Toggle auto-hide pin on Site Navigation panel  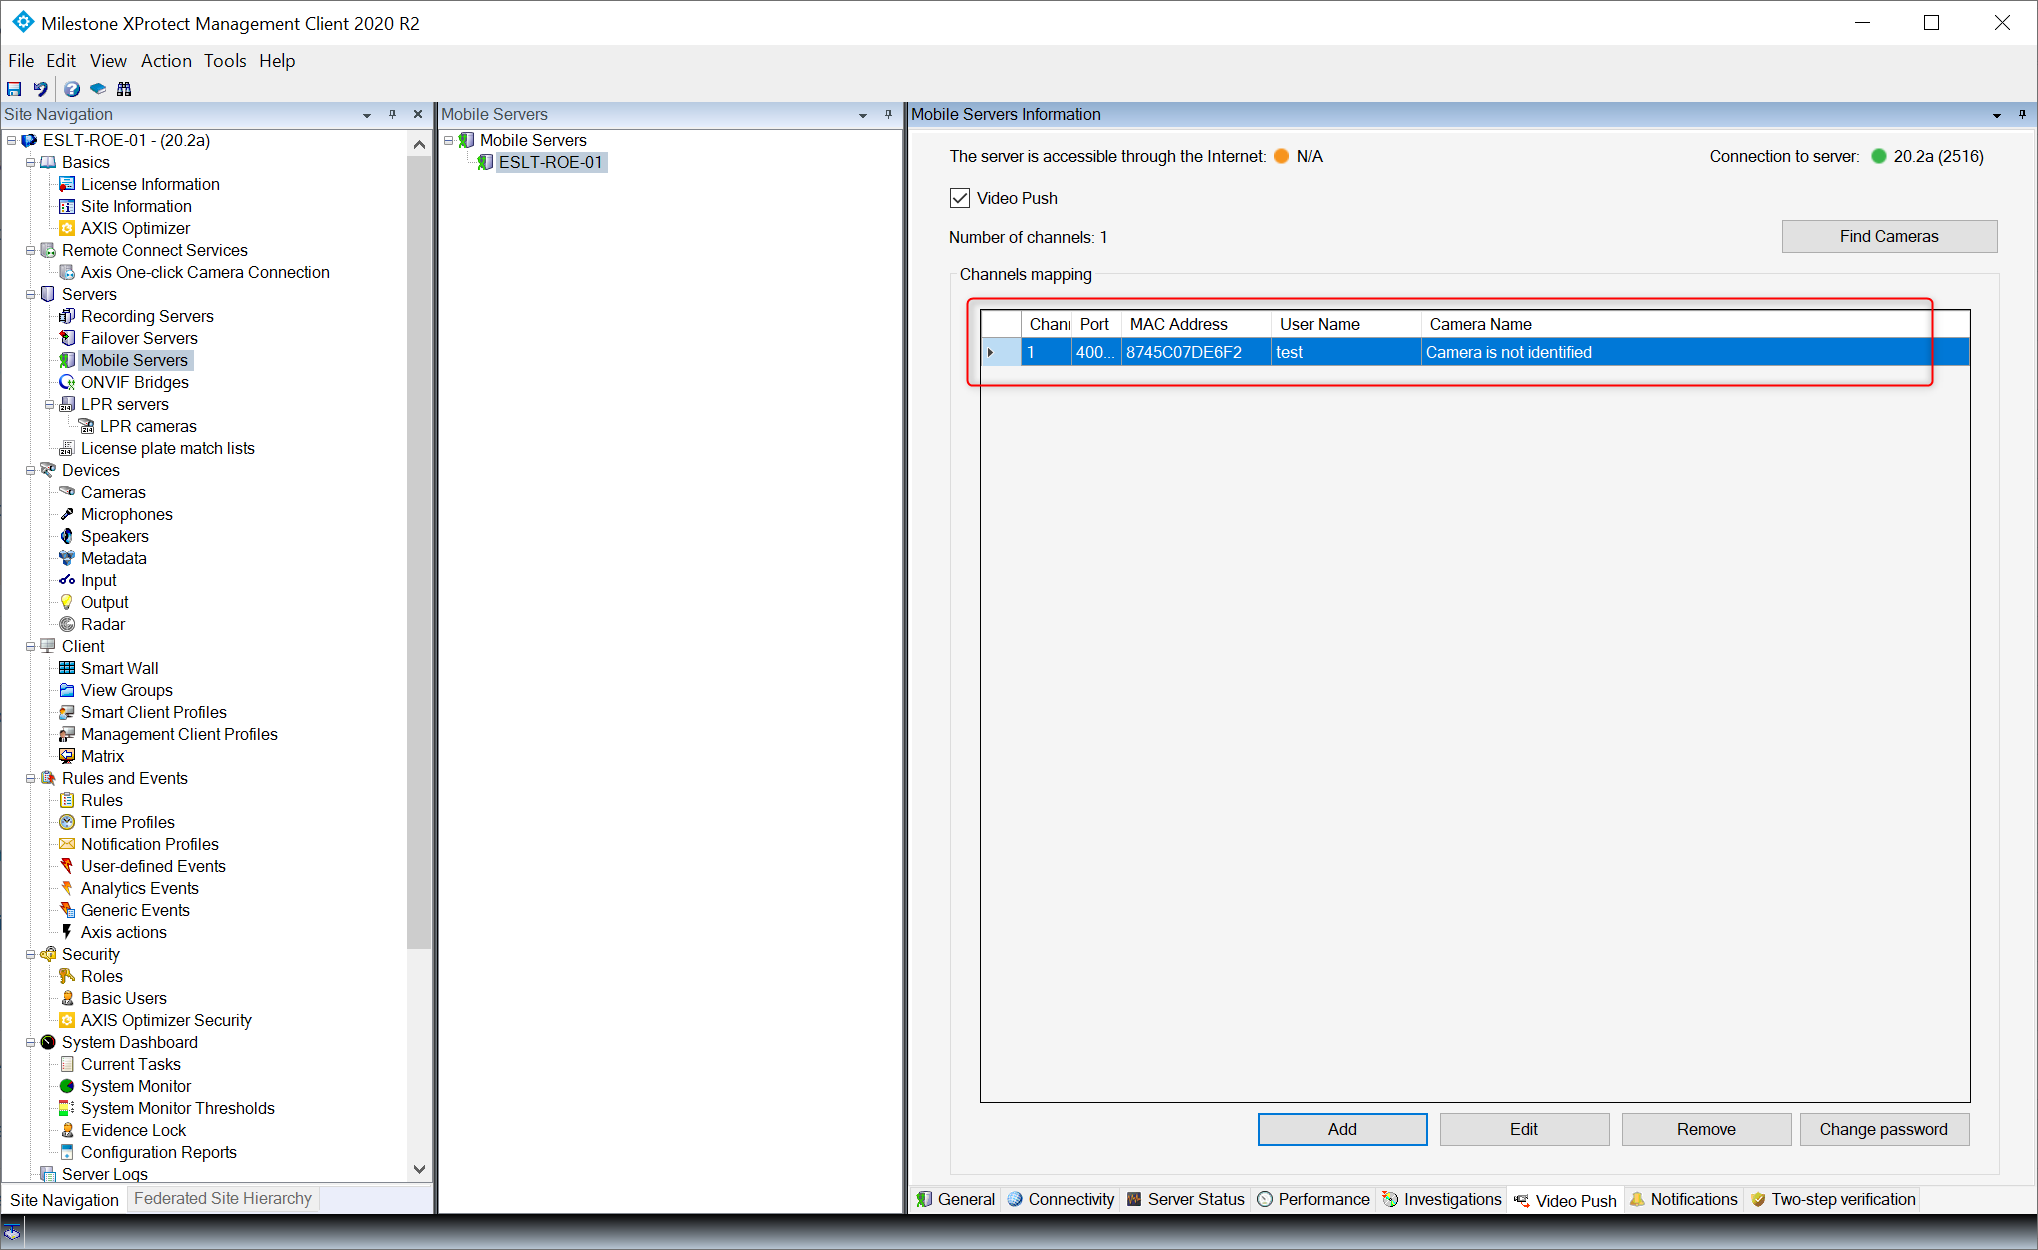[391, 114]
